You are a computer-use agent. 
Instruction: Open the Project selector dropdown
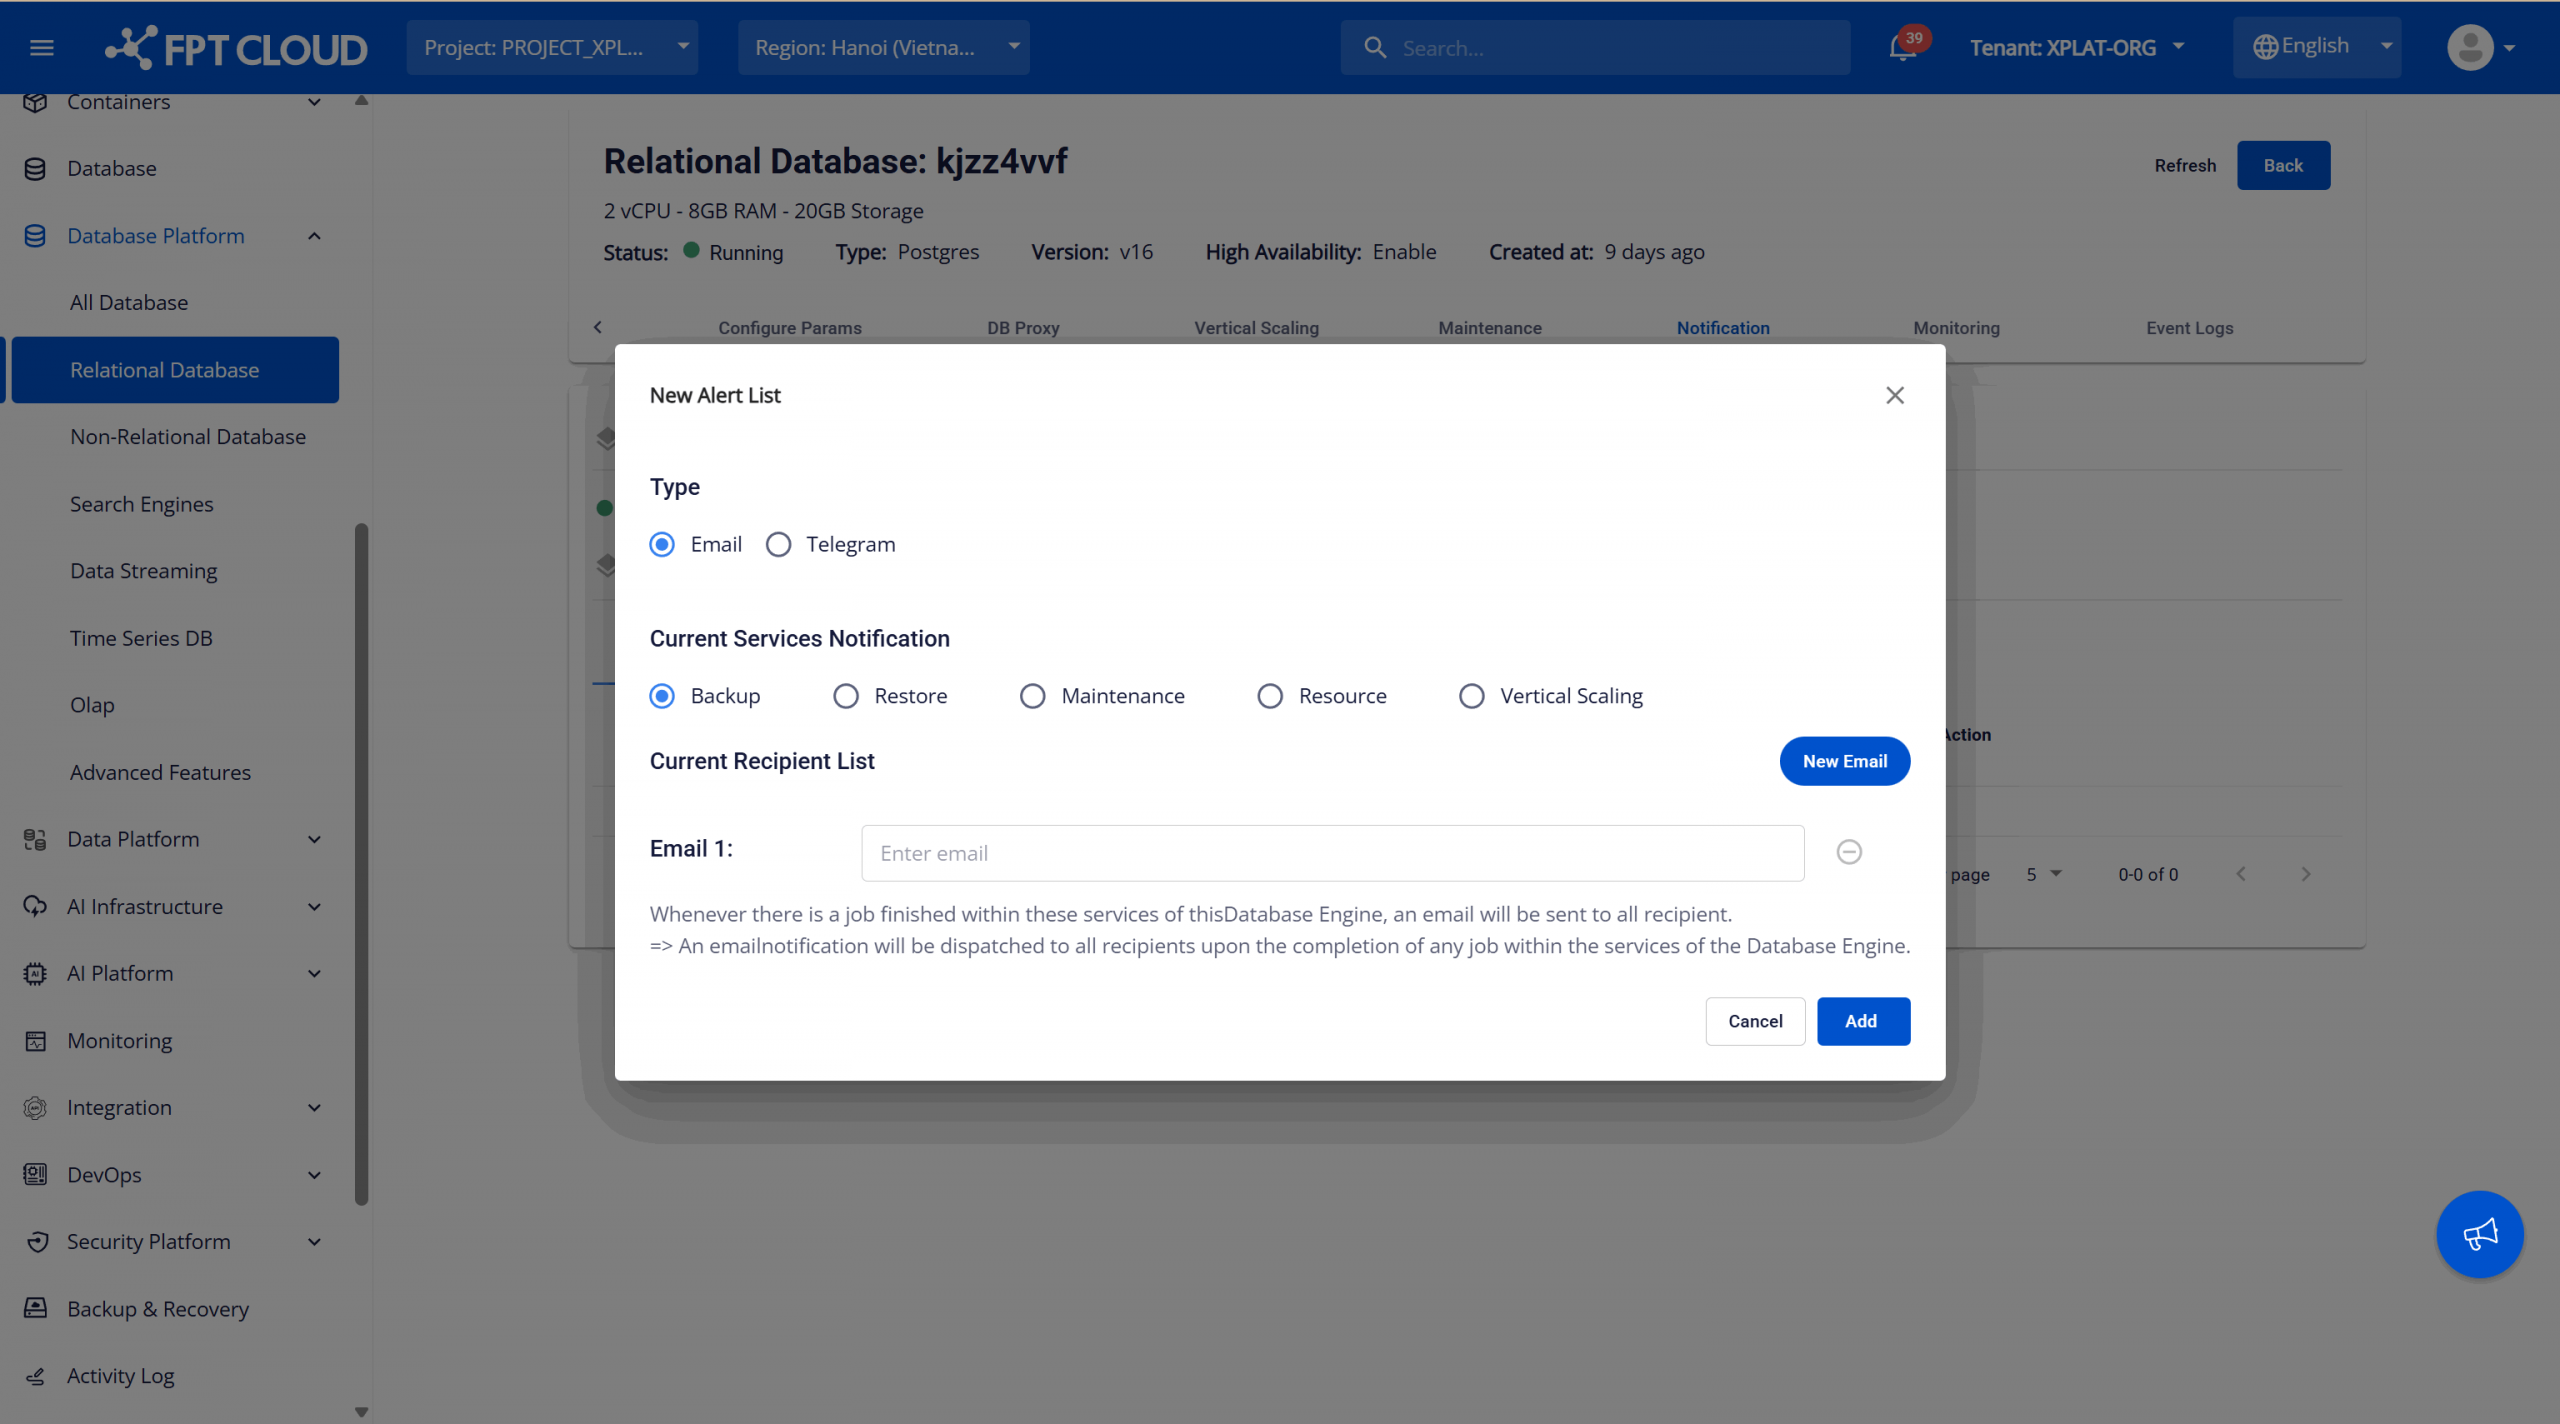(x=552, y=47)
